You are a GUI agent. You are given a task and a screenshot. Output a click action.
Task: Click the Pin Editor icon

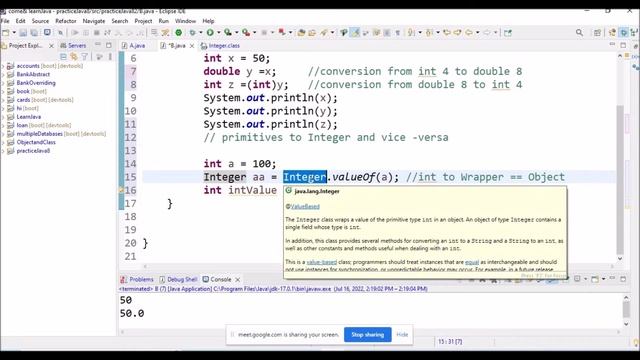(508, 33)
